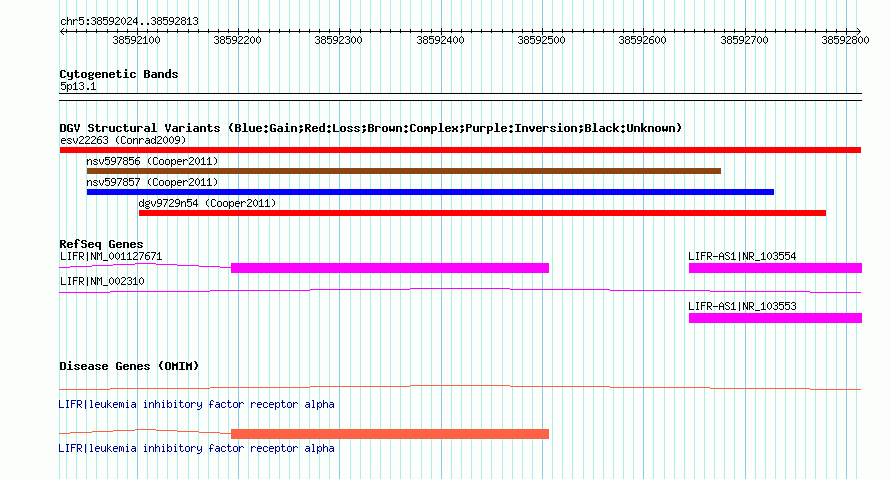Click the LIFR-AS1|NR_103553 gene label
This screenshot has width=890, height=479.
pos(742,306)
